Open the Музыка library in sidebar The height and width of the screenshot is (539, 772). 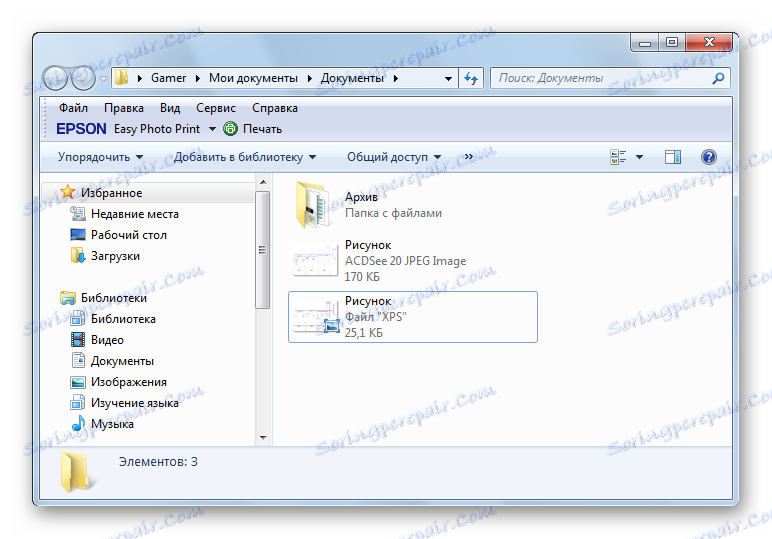click(112, 424)
